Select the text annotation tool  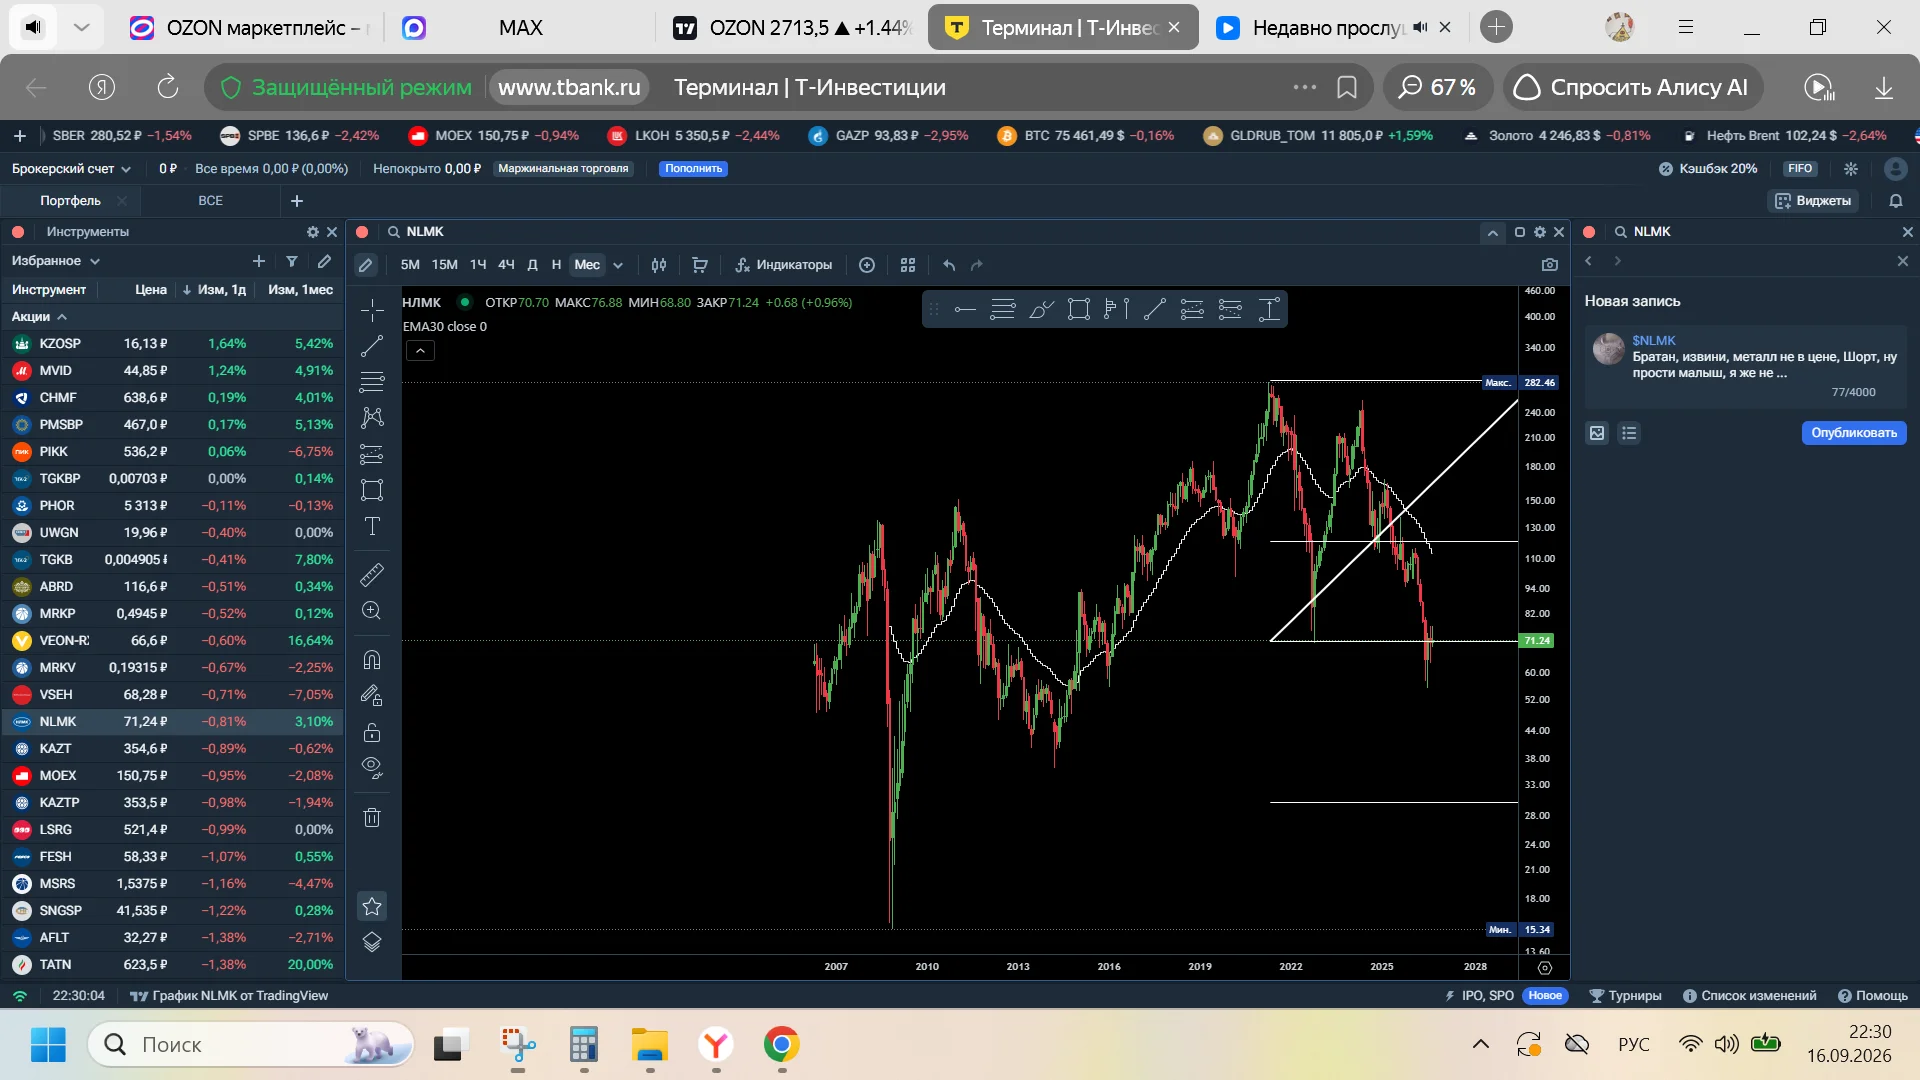372,526
